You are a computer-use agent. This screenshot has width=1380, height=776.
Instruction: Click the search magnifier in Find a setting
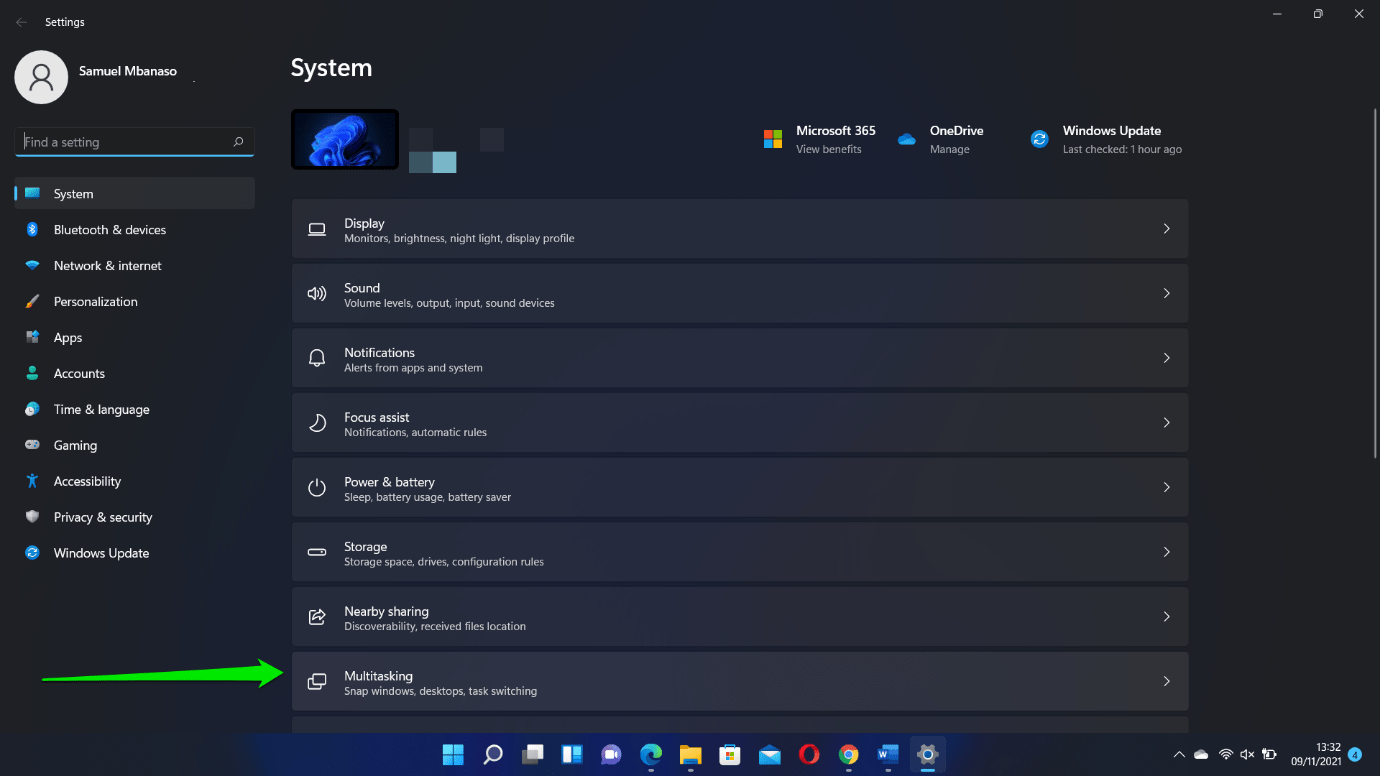pyautogui.click(x=238, y=142)
